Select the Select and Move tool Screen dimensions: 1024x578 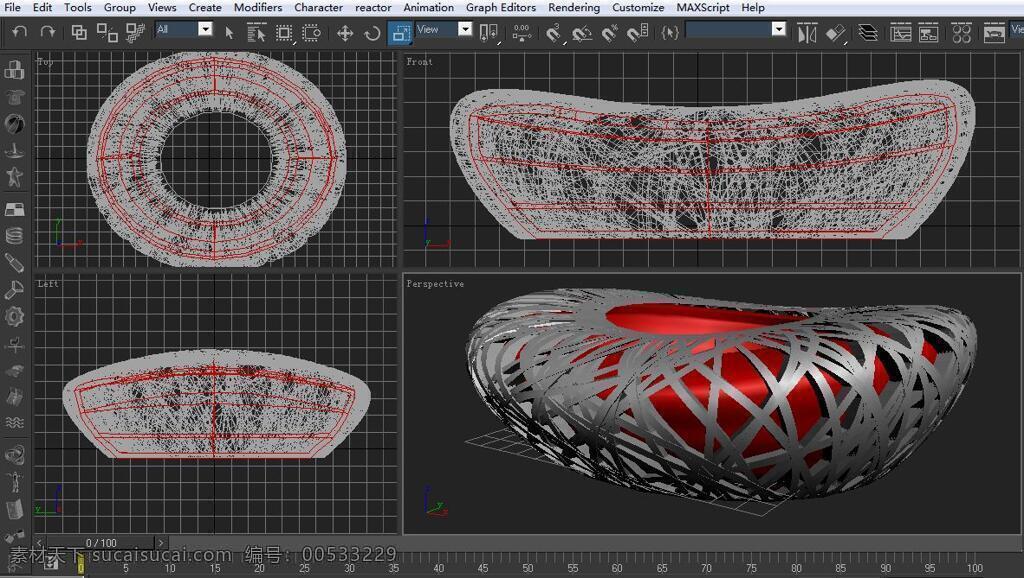tap(345, 33)
